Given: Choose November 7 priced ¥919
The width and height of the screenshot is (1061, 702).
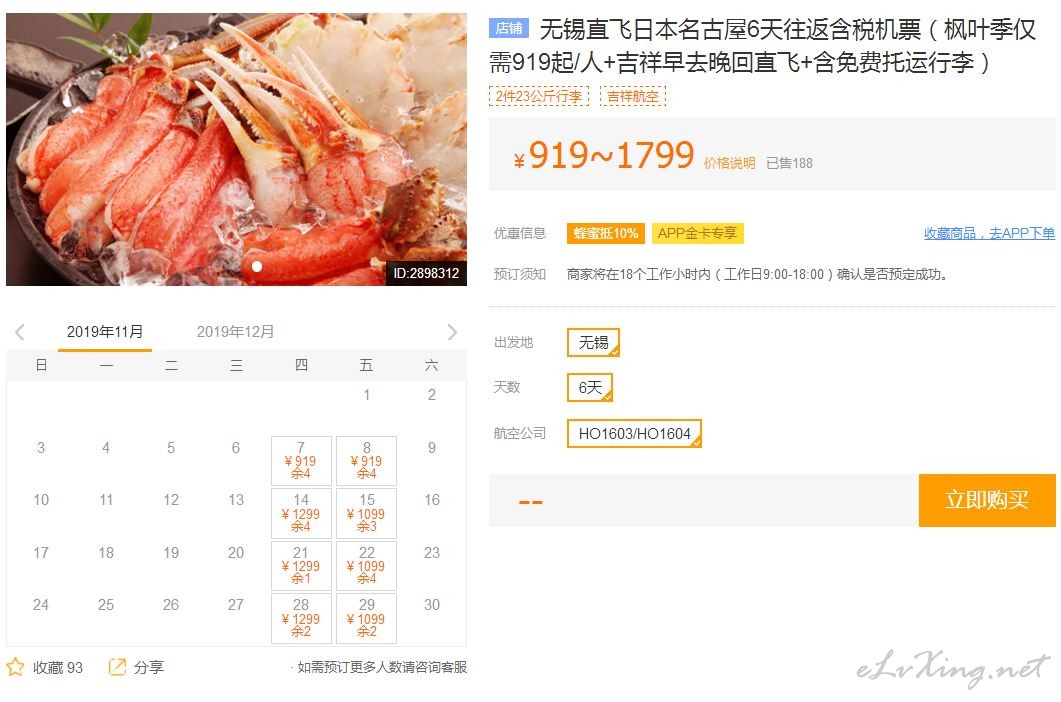Looking at the screenshot, I should pyautogui.click(x=301, y=460).
